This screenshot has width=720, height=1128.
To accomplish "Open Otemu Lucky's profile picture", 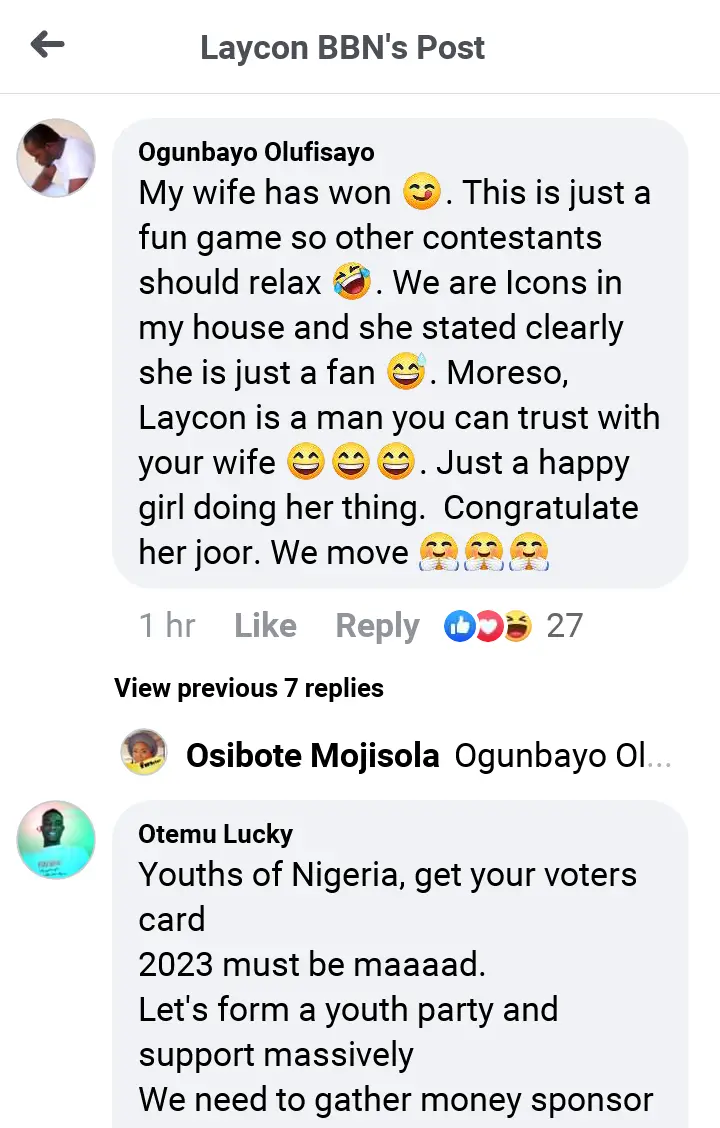I will 56,839.
